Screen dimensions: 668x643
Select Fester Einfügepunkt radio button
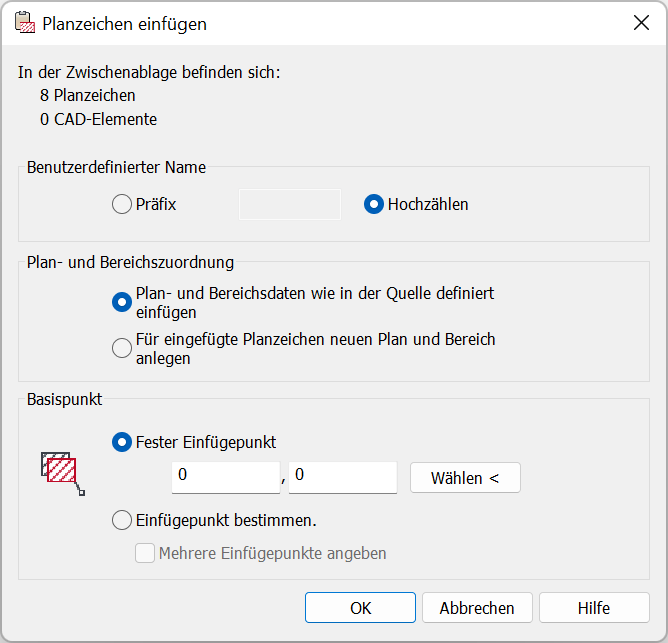click(x=122, y=441)
